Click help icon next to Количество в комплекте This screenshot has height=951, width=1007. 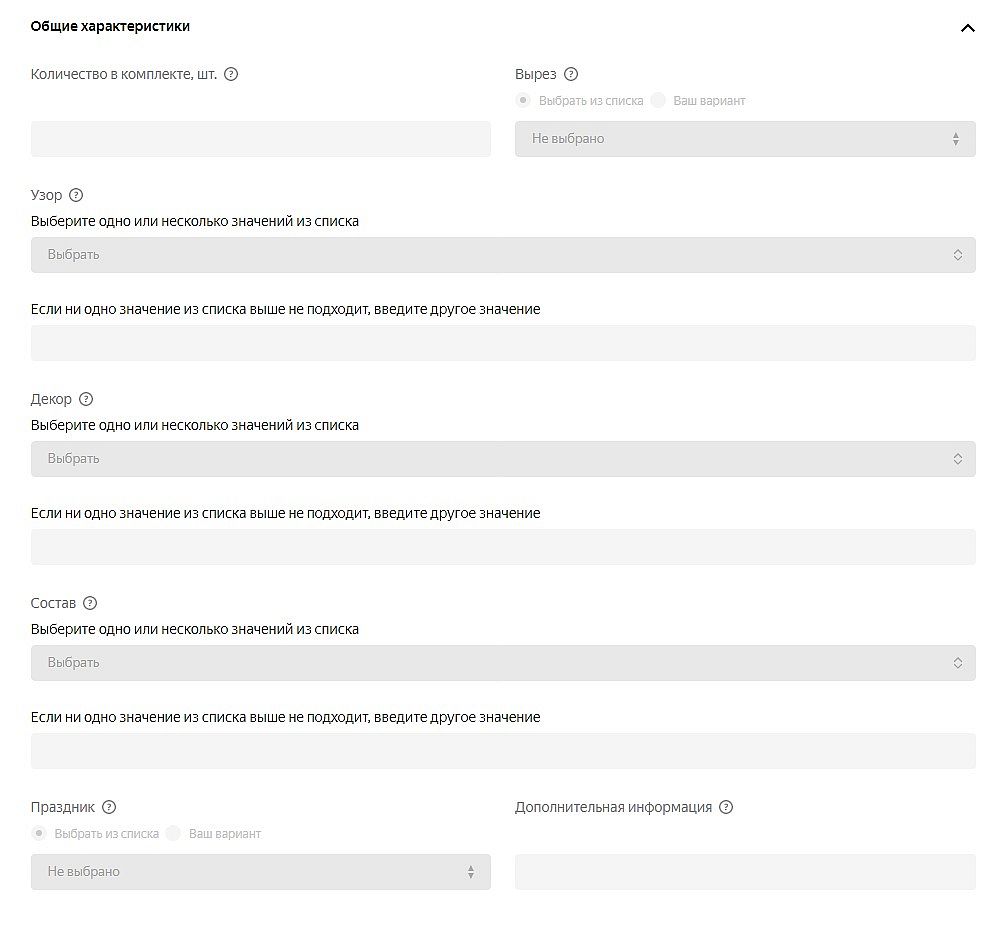click(231, 74)
